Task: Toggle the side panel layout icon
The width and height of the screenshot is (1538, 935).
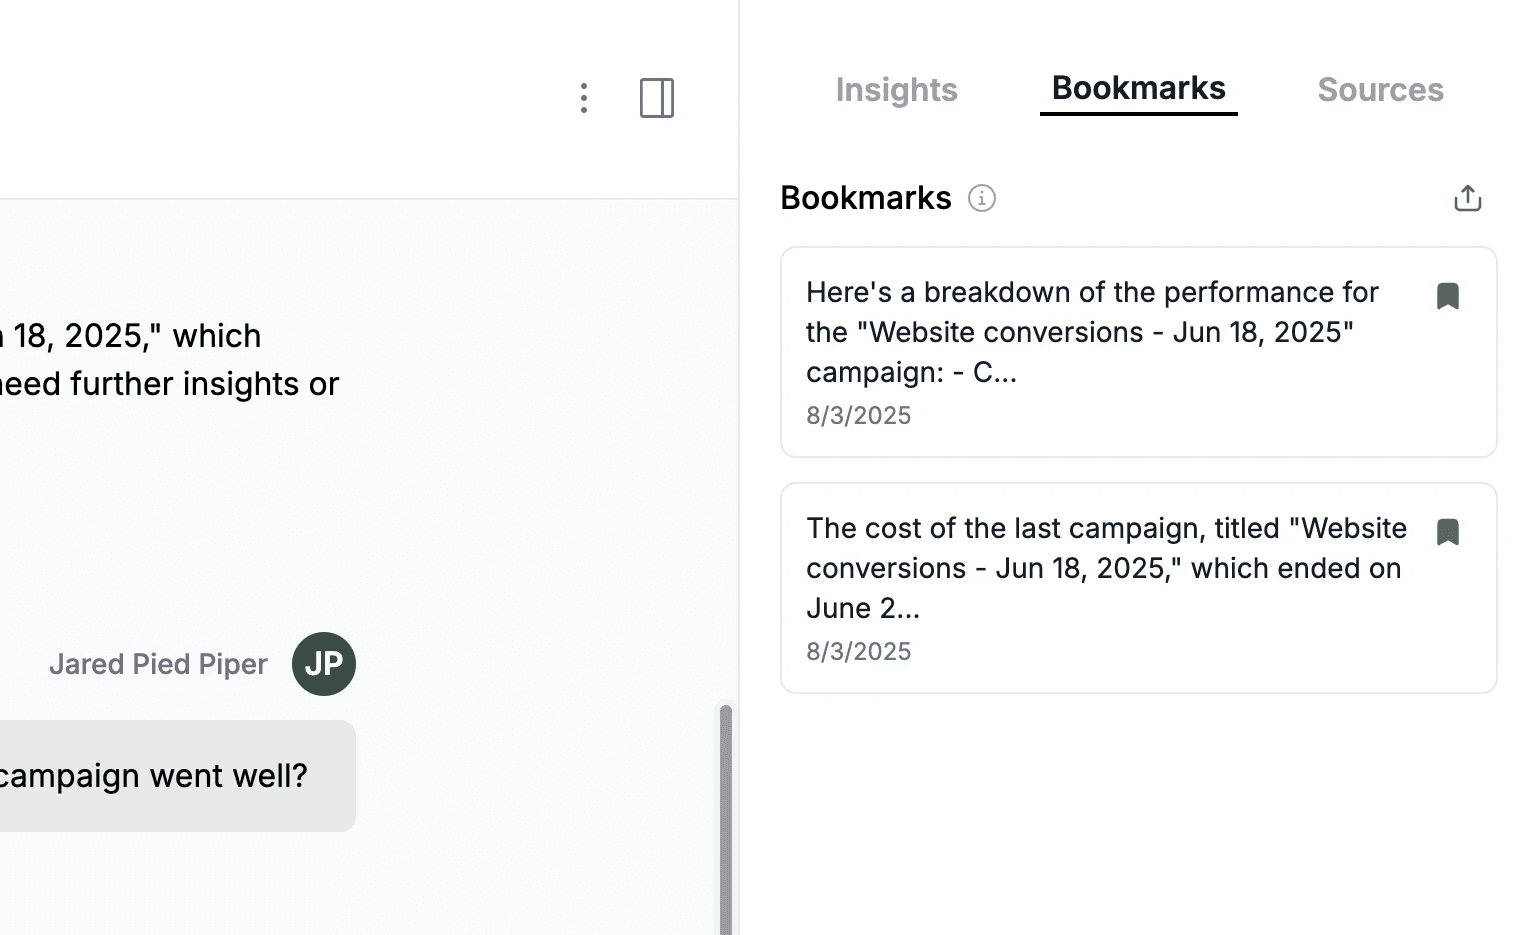Action: (x=657, y=98)
